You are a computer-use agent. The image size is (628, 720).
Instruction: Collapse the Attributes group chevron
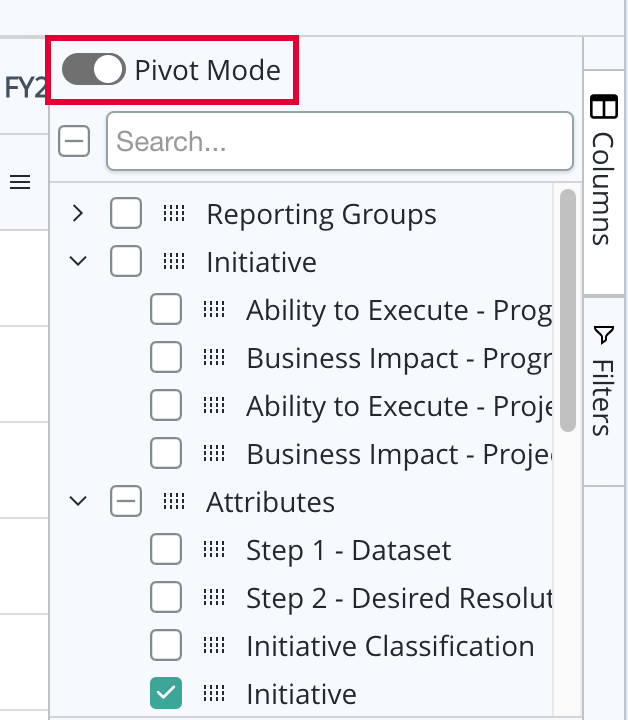tap(78, 501)
